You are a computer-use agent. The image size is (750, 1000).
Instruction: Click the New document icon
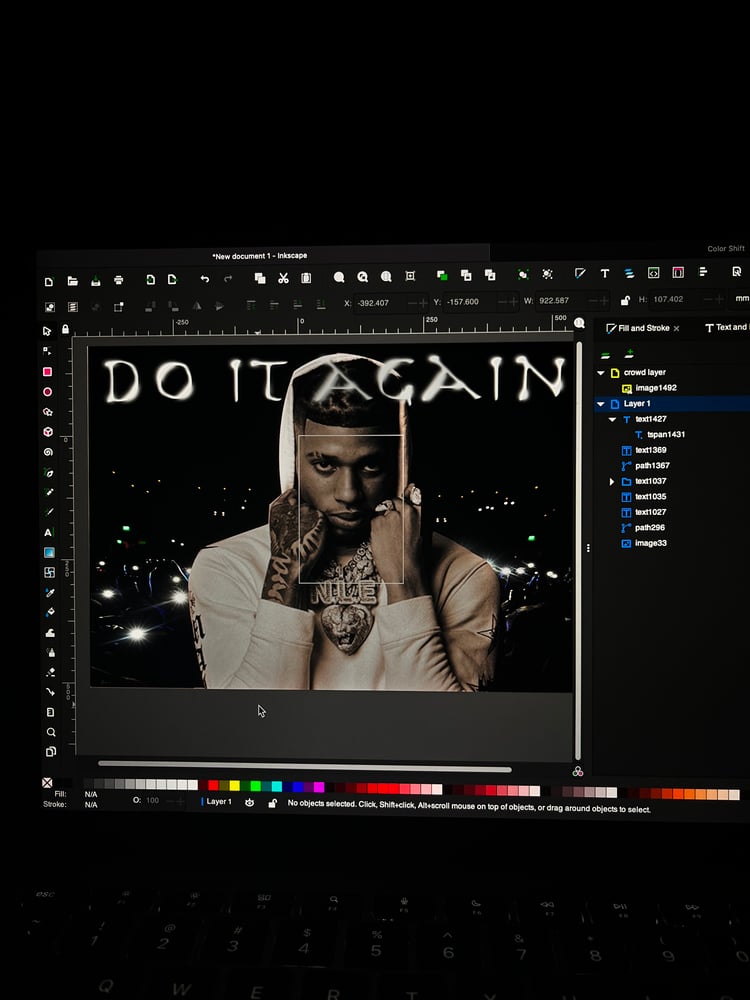(49, 281)
